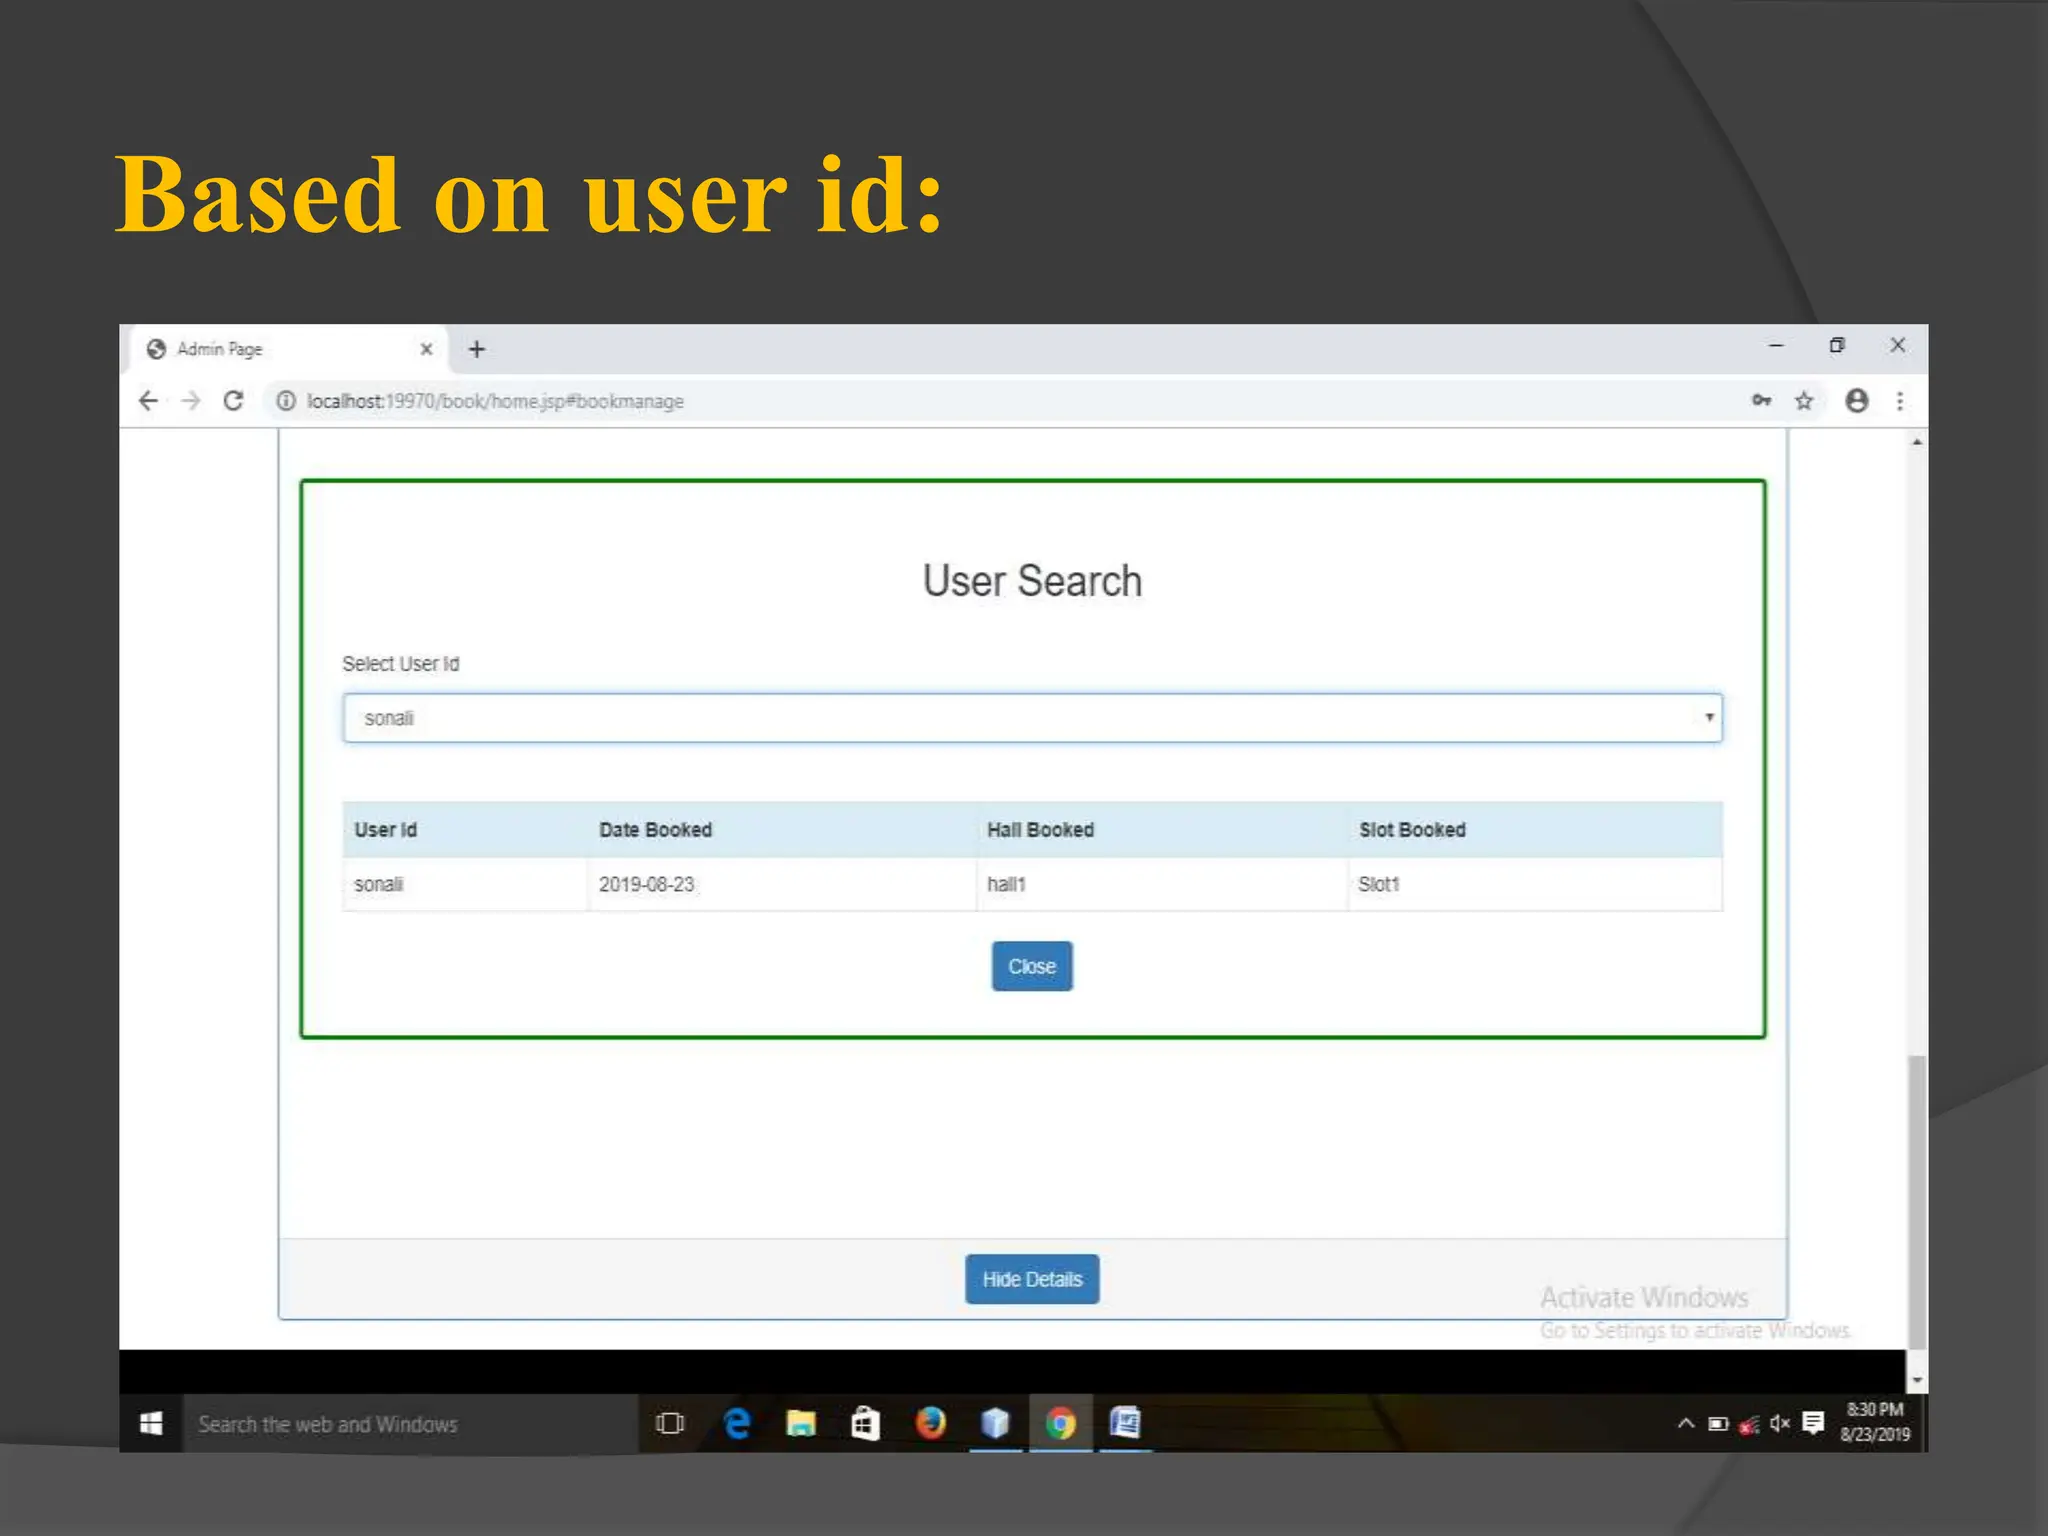Viewport: 2048px width, 1536px height.
Task: Open the cube app icon in taskbar
Action: coord(995,1423)
